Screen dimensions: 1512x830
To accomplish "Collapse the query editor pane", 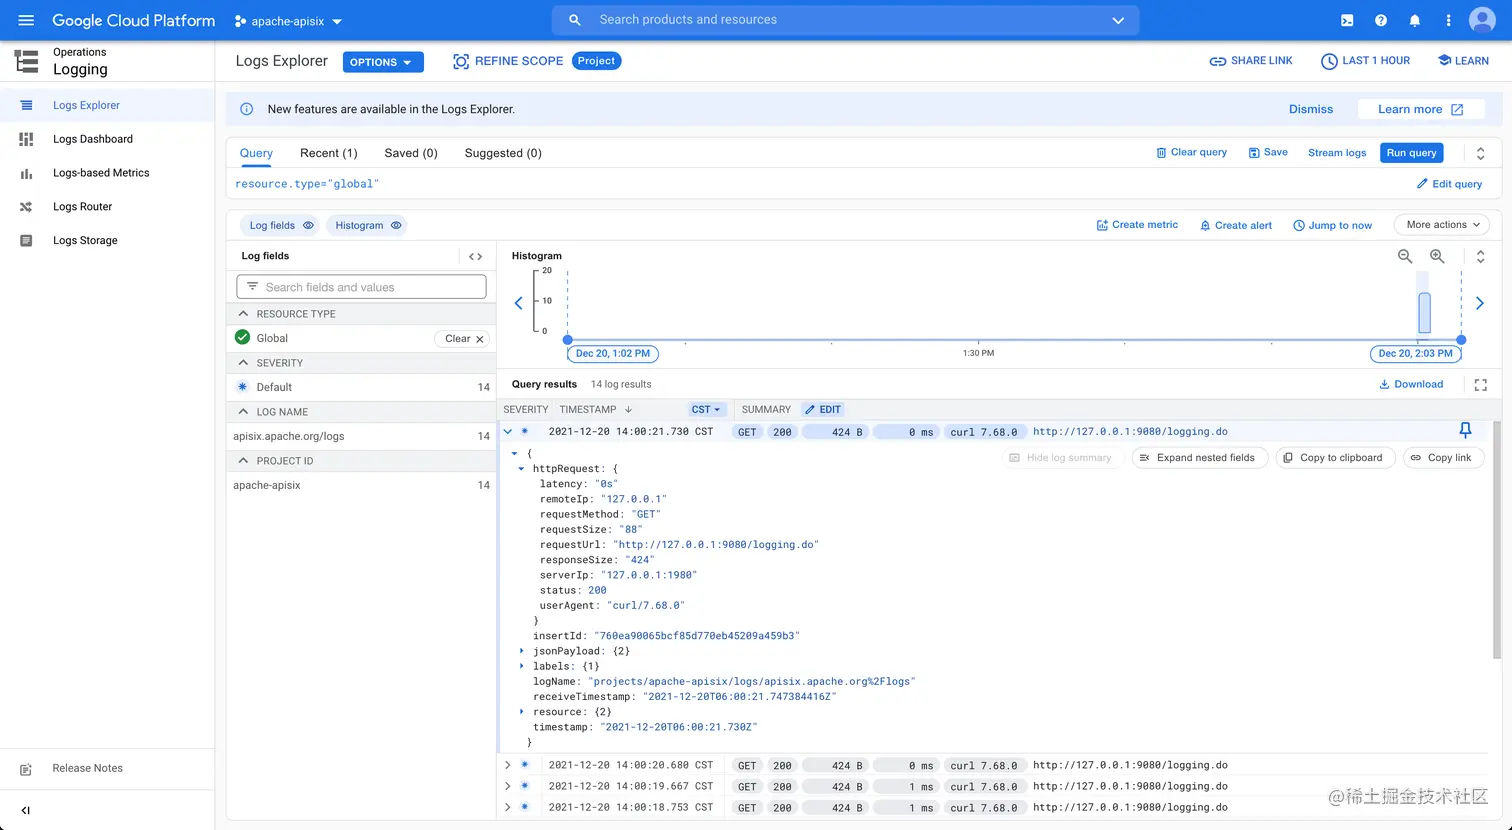I will point(1481,153).
